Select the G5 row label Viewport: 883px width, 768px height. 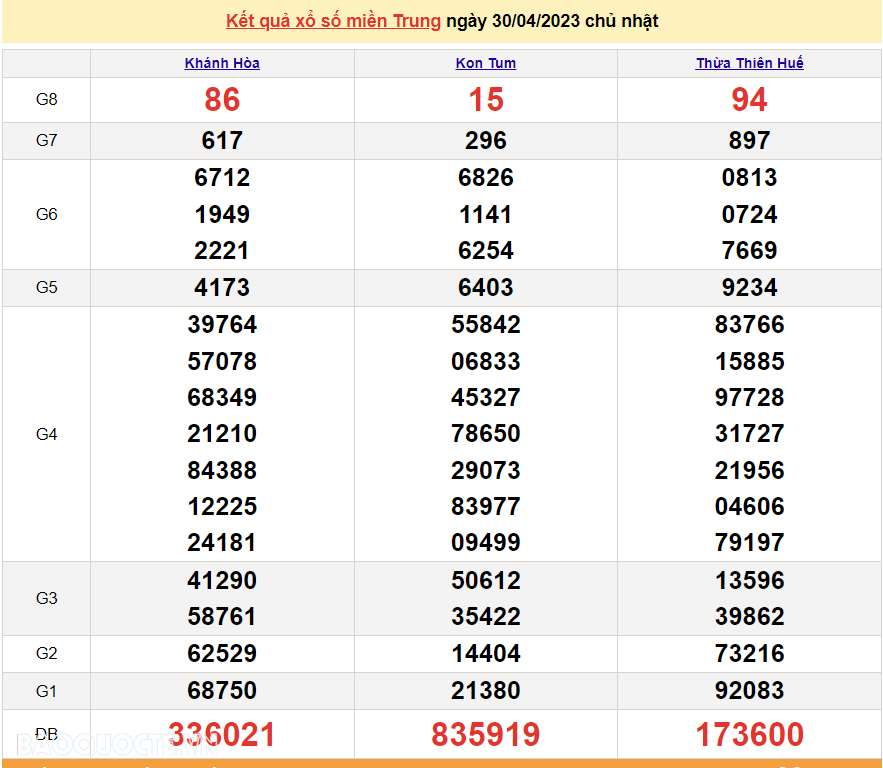click(46, 287)
